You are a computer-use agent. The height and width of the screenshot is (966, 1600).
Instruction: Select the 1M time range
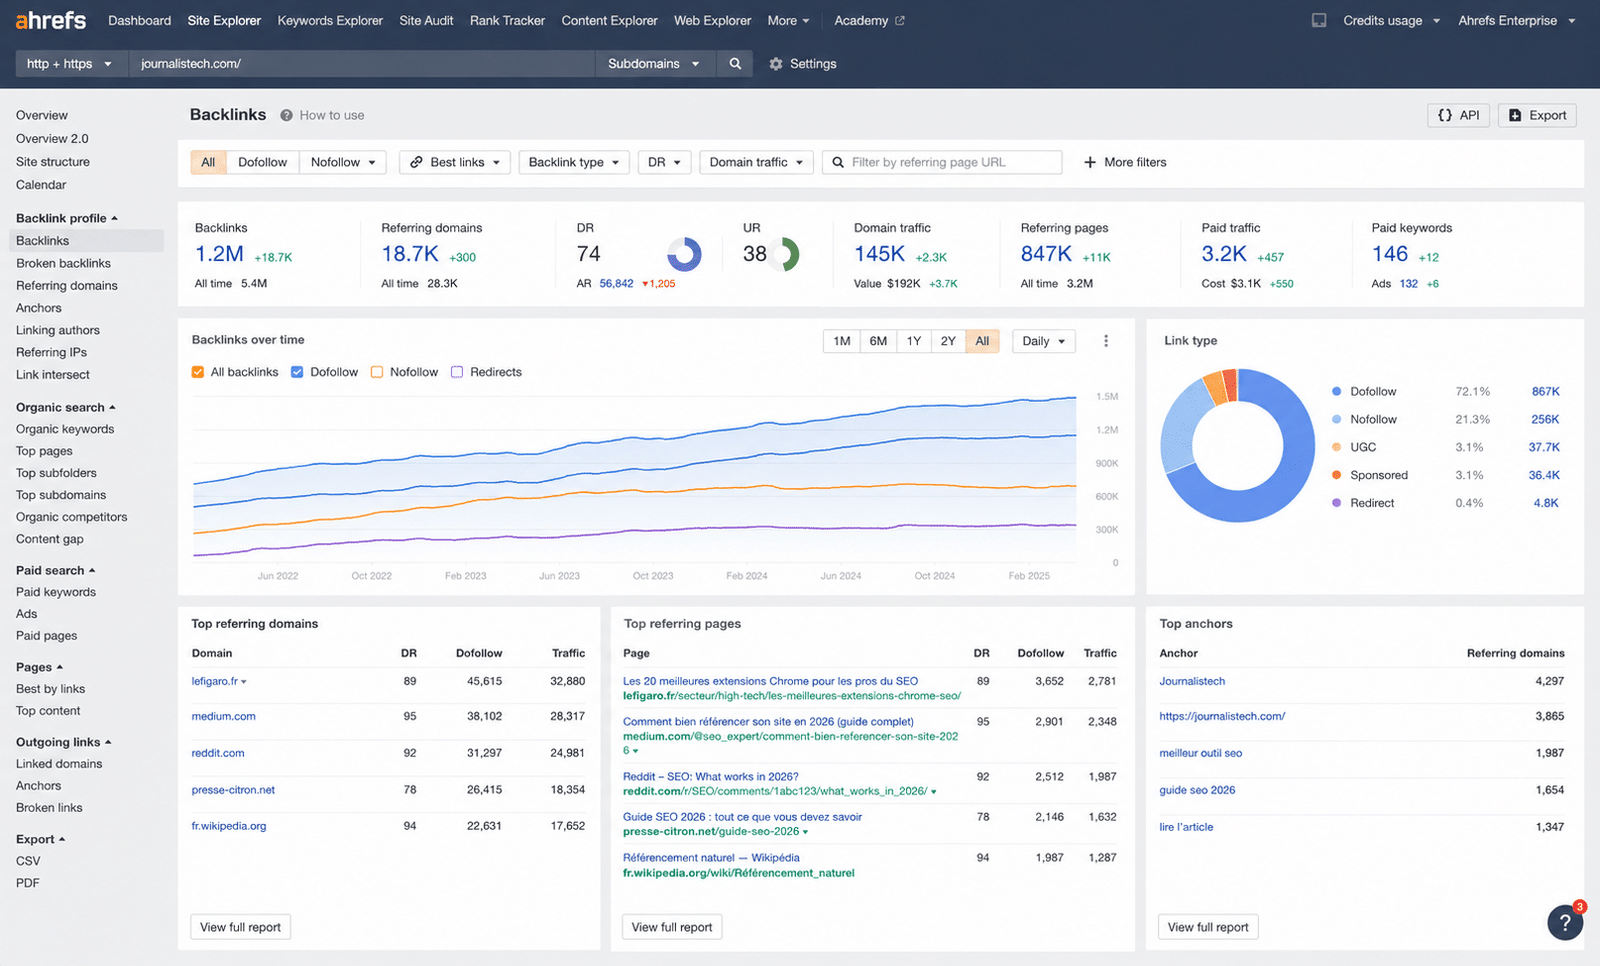(x=842, y=341)
